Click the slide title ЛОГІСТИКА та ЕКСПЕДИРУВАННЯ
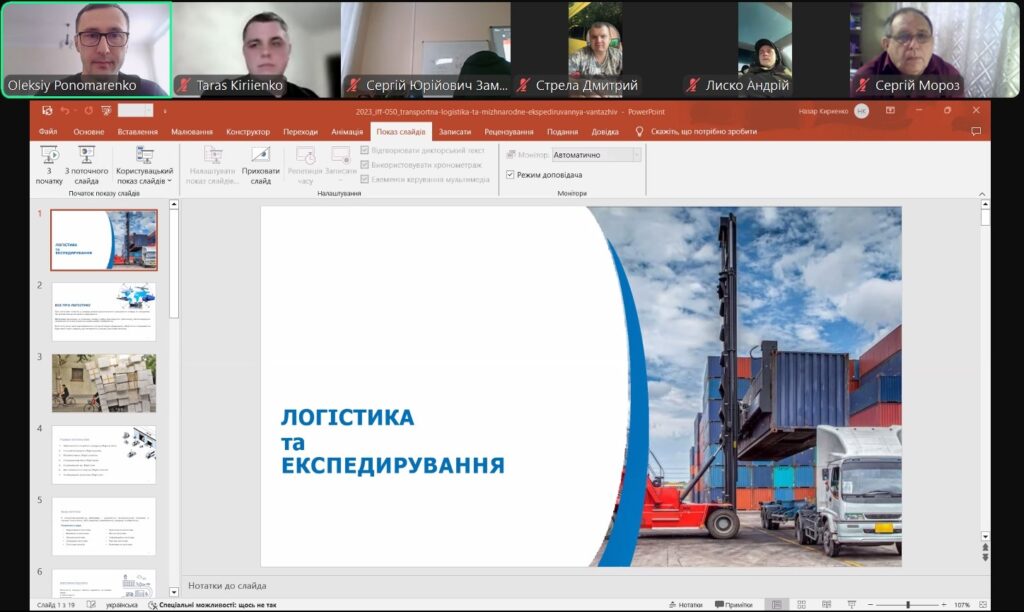The width and height of the screenshot is (1024, 612). (x=392, y=441)
